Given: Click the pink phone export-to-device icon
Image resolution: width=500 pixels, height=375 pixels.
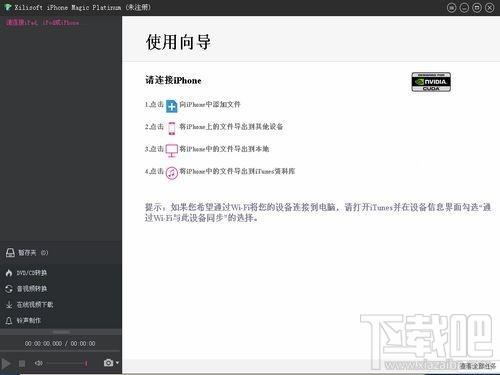Looking at the screenshot, I should (x=171, y=128).
